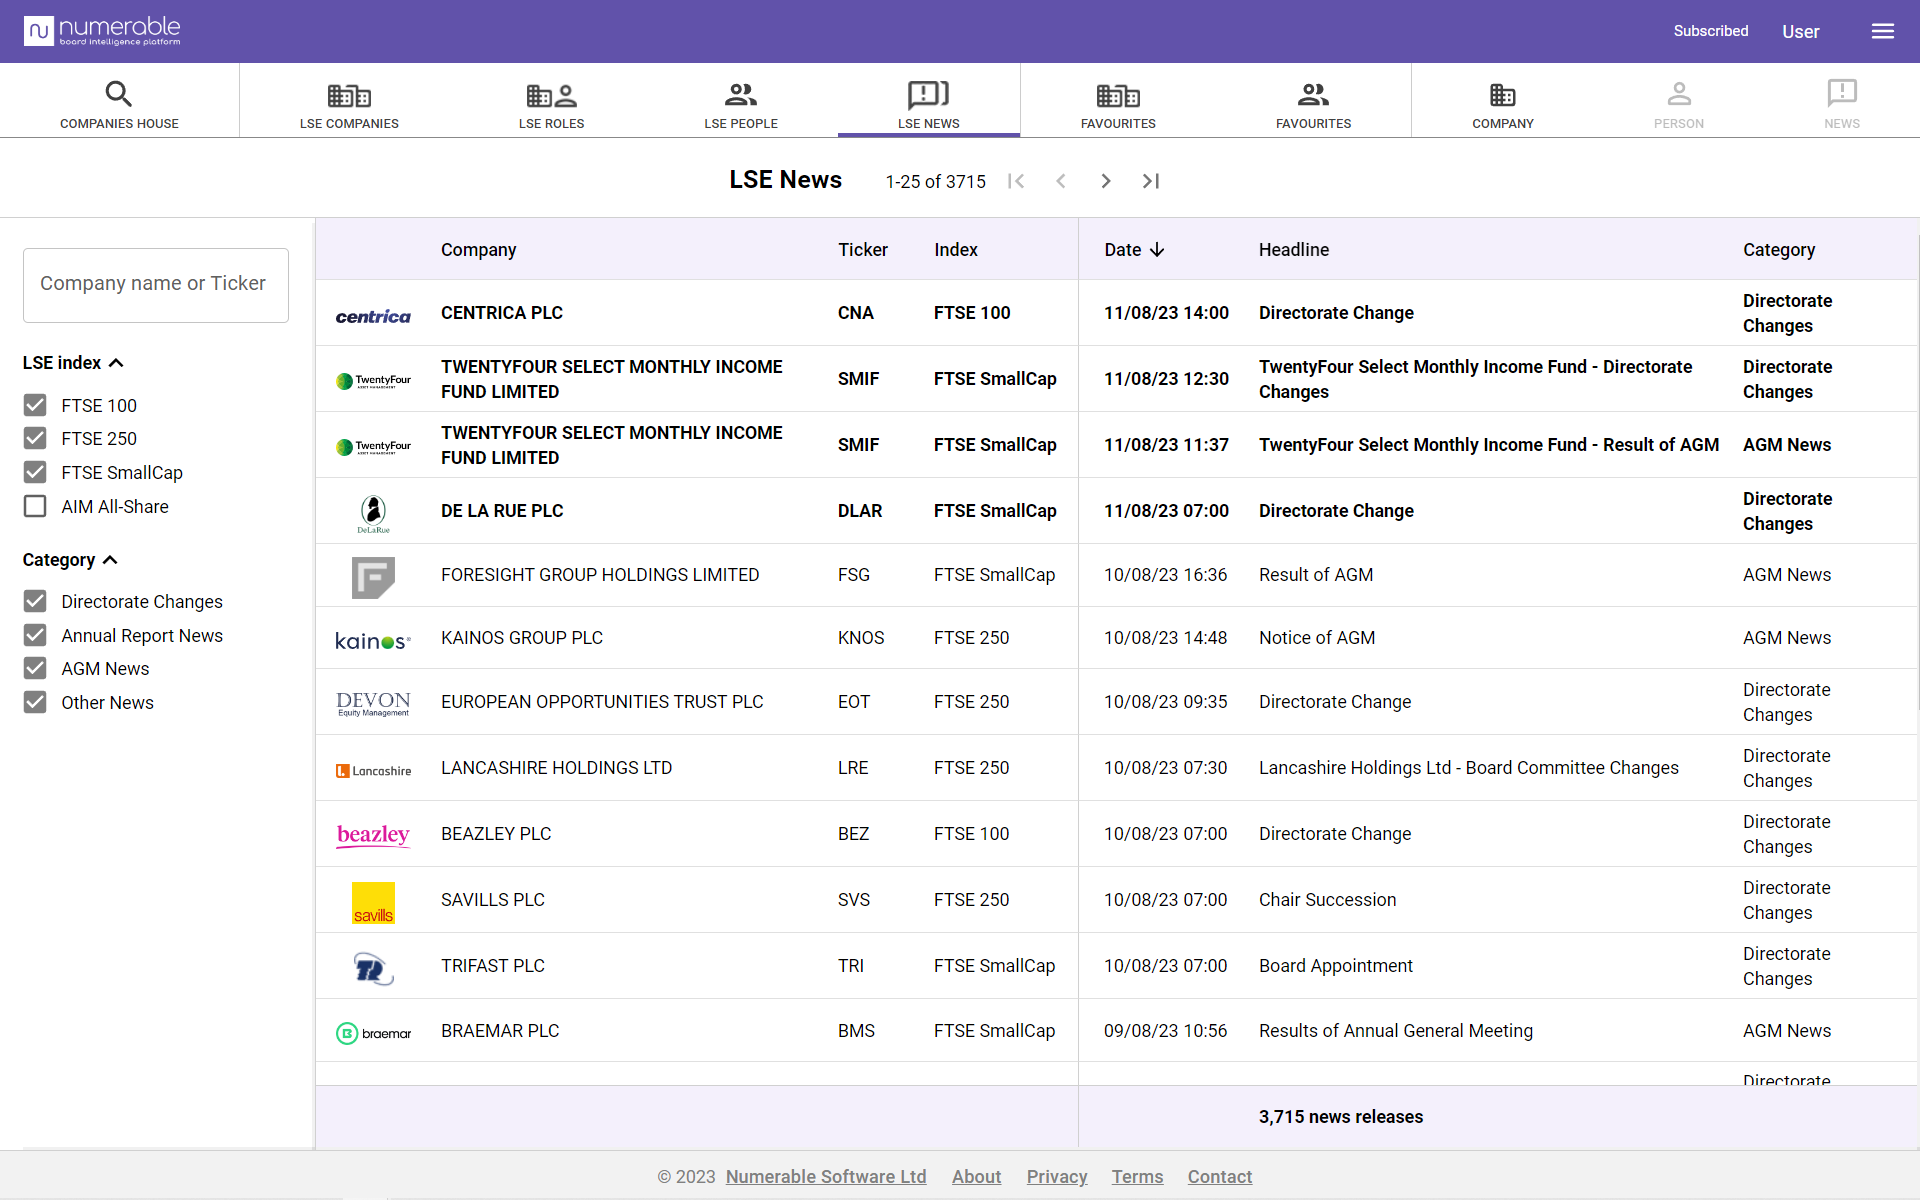Open Notice of AGM headline

[1316, 638]
